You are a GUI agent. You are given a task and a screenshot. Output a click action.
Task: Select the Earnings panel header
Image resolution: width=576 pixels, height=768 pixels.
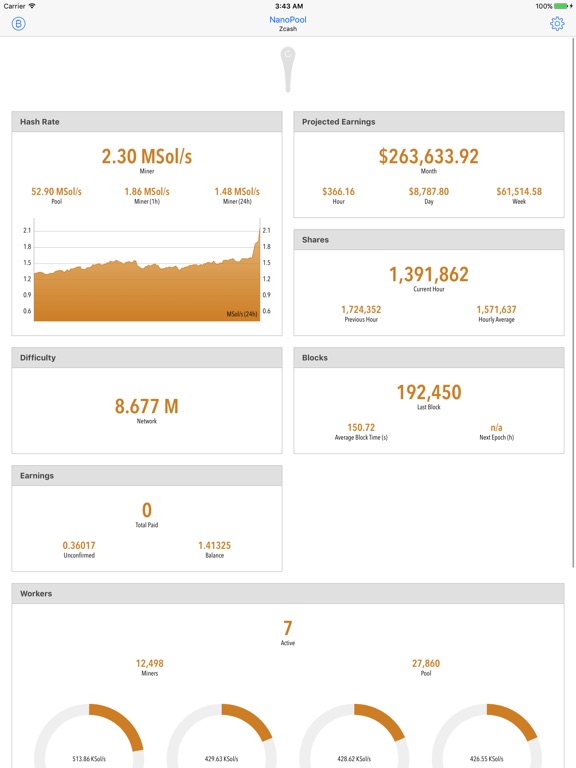tap(147, 476)
